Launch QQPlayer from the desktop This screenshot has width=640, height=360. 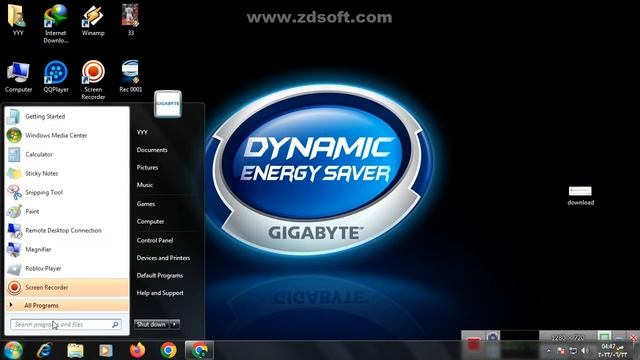pos(56,77)
